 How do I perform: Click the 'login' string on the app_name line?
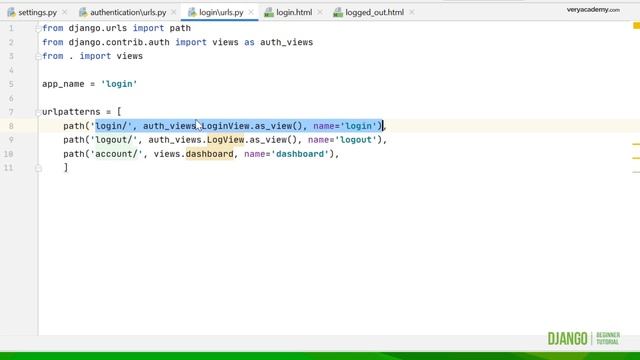point(119,84)
